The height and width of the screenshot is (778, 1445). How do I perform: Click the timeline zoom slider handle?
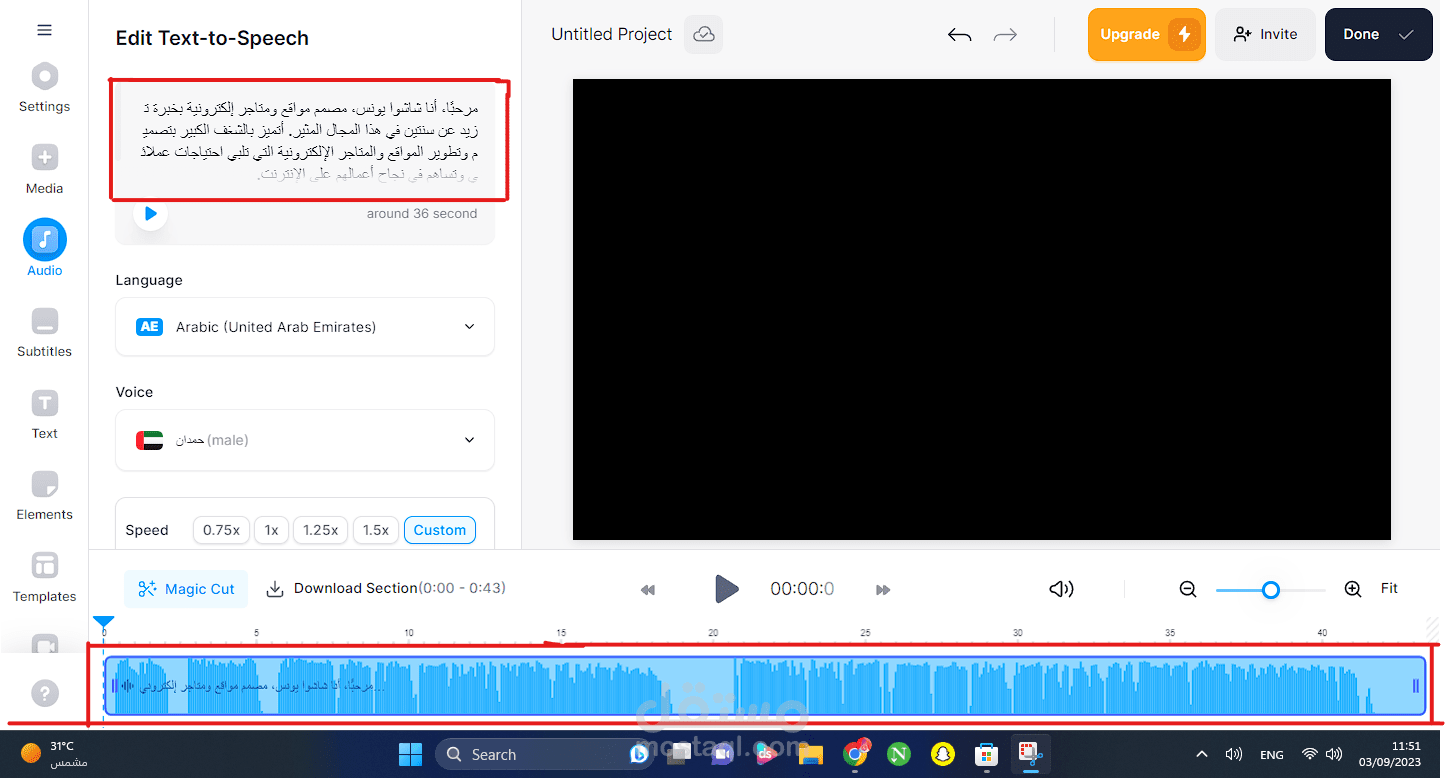pyautogui.click(x=1270, y=590)
